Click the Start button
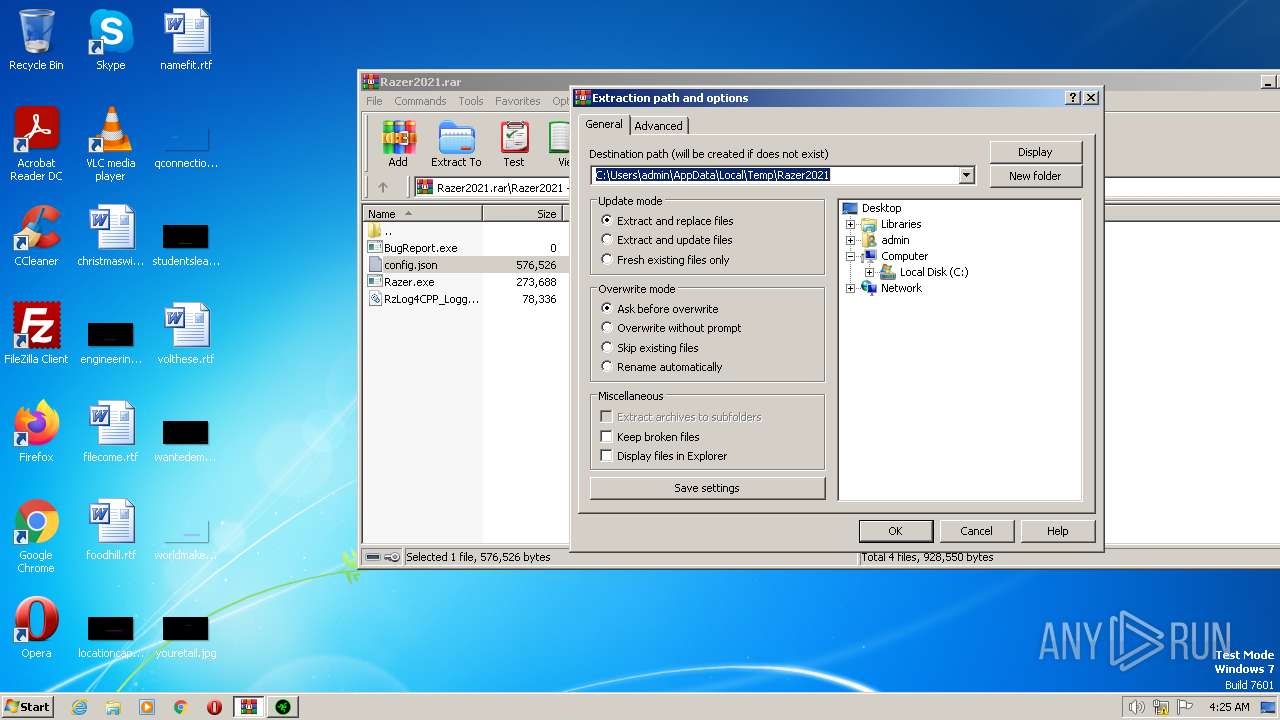The width and height of the screenshot is (1280, 720). pyautogui.click(x=28, y=707)
